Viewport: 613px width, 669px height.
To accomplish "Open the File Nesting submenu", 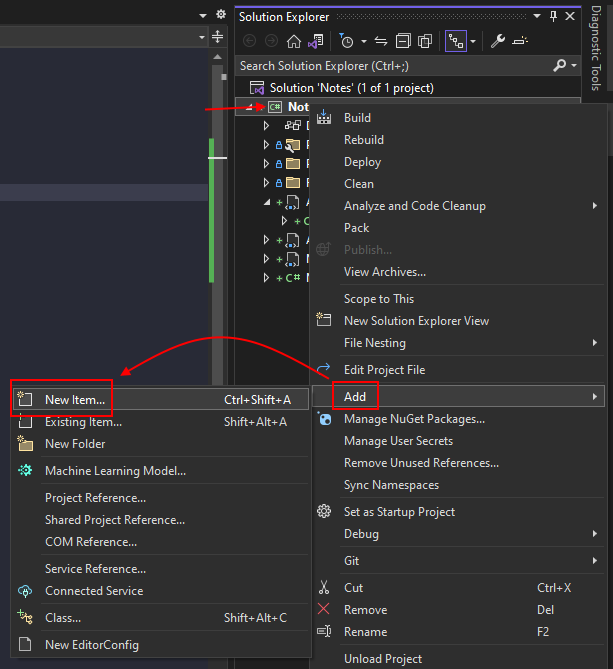I will coord(459,343).
